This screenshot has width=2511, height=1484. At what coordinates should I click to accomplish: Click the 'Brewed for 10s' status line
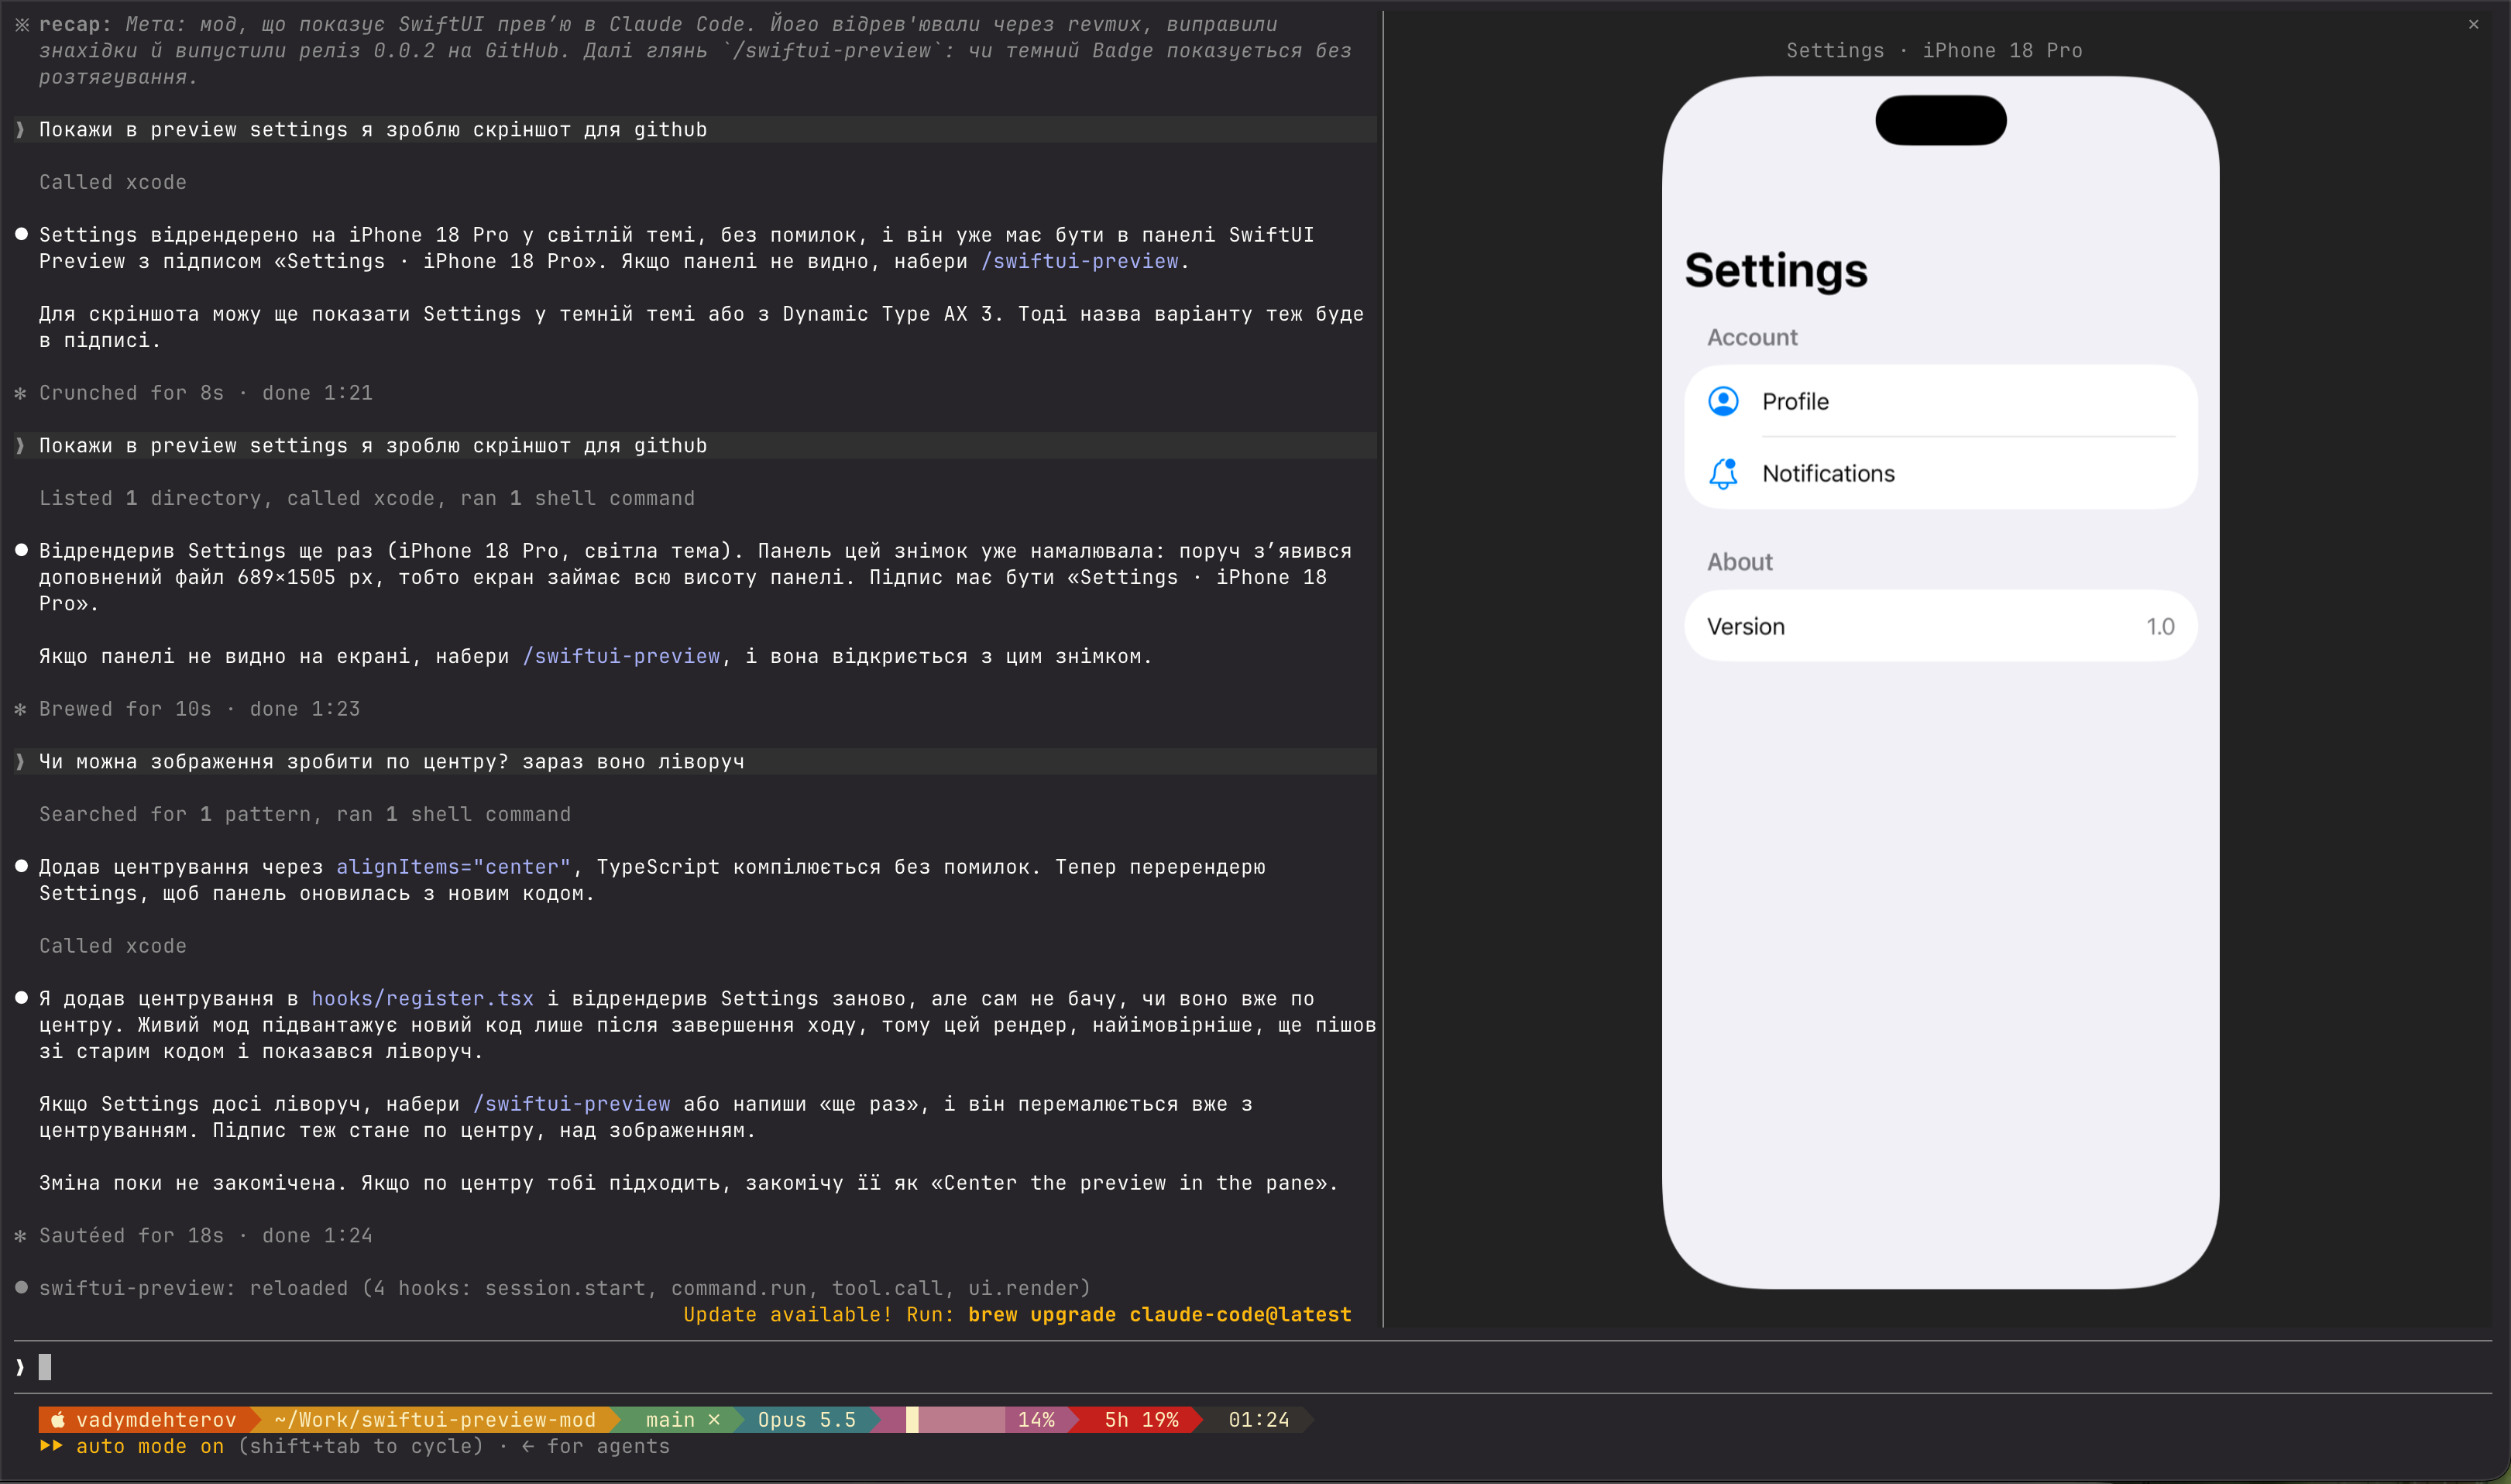[x=199, y=709]
